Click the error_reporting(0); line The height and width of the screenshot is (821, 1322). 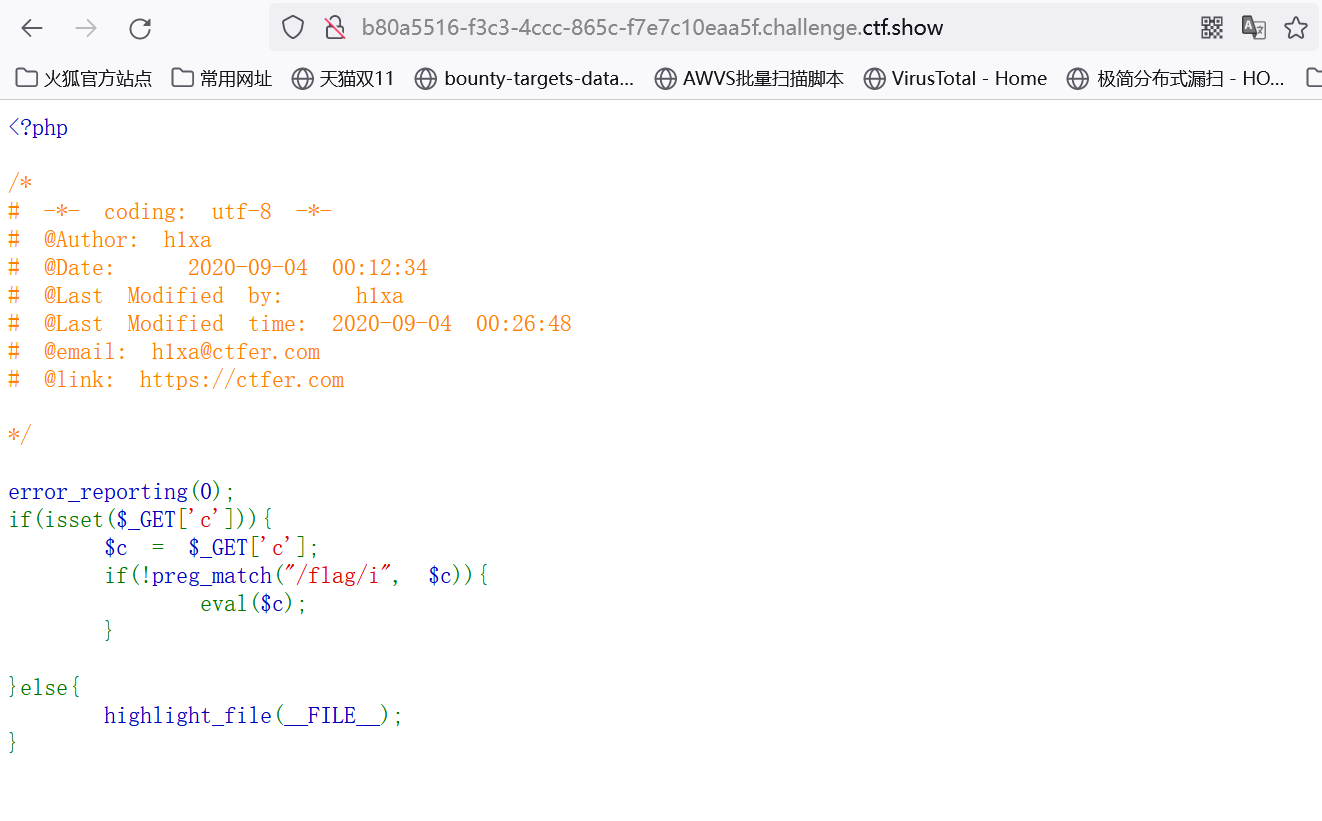(x=122, y=492)
